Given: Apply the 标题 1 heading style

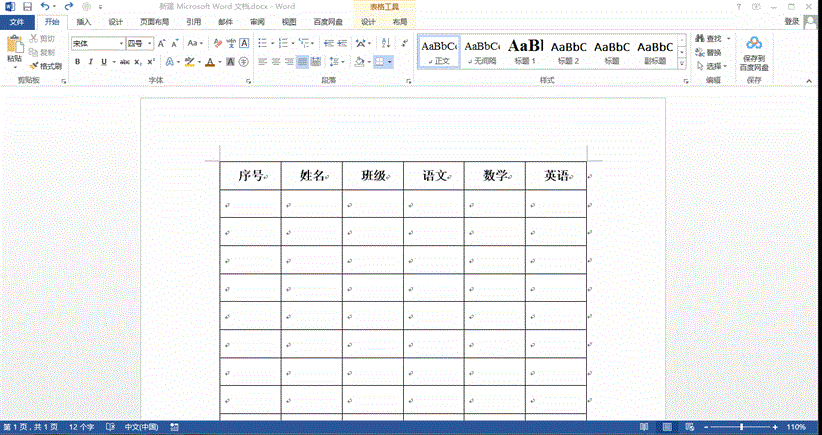Looking at the screenshot, I should (526, 50).
